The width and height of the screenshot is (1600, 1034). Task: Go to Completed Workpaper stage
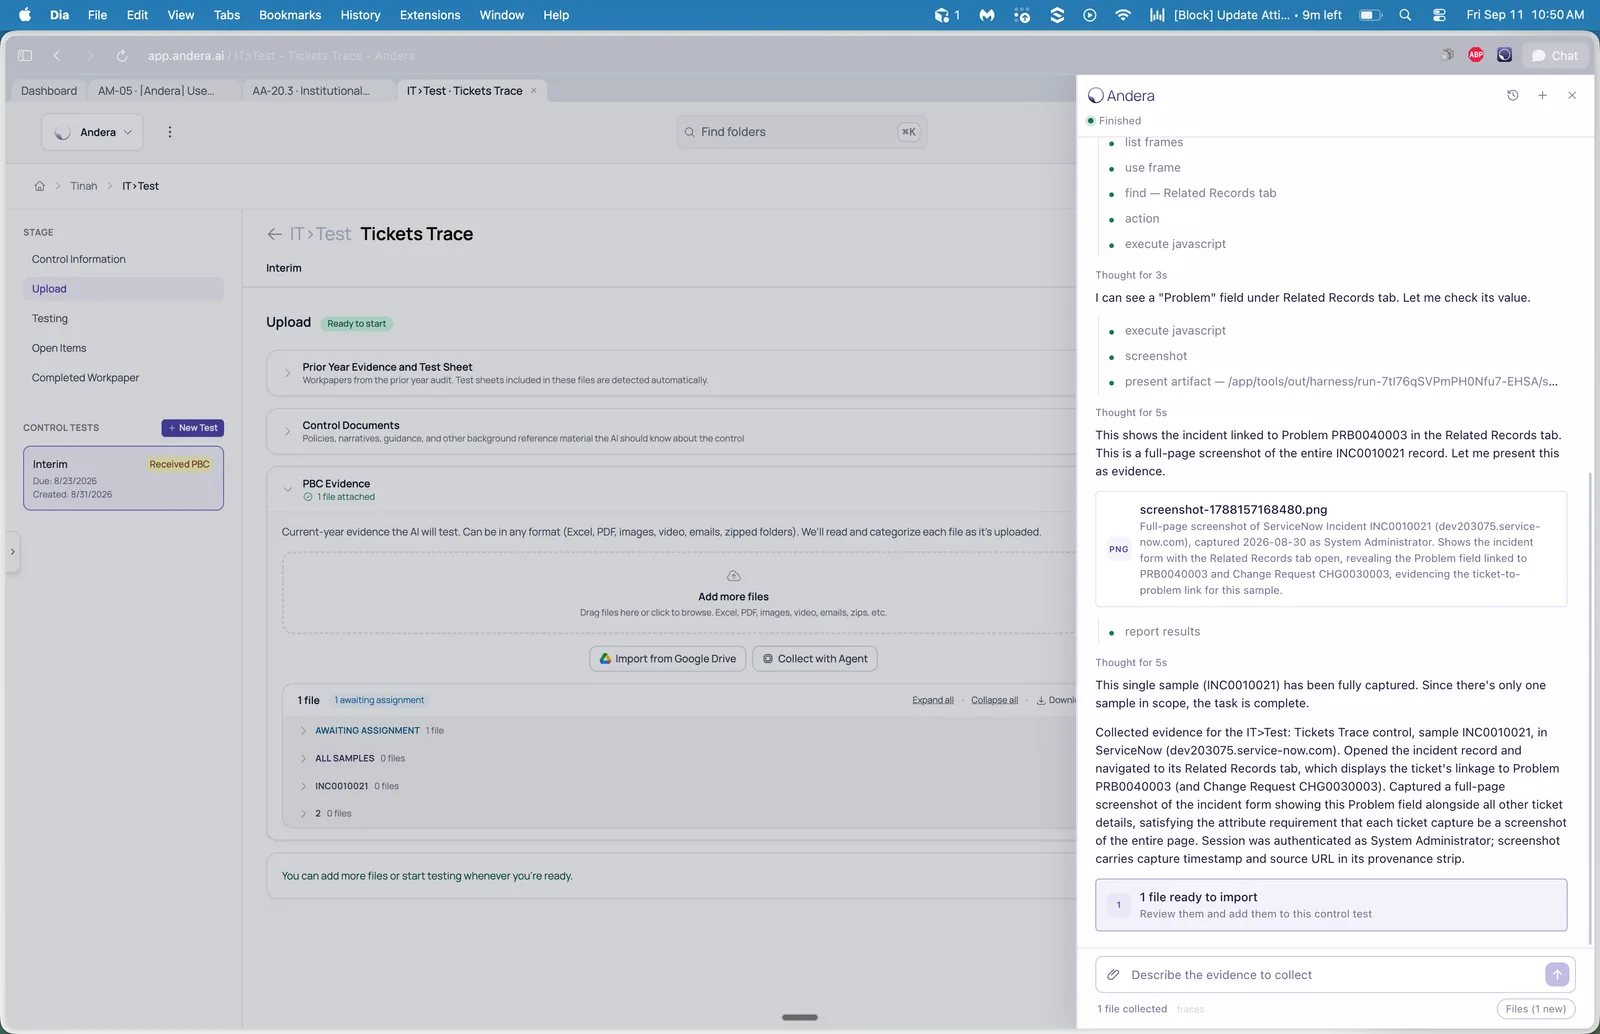(86, 378)
